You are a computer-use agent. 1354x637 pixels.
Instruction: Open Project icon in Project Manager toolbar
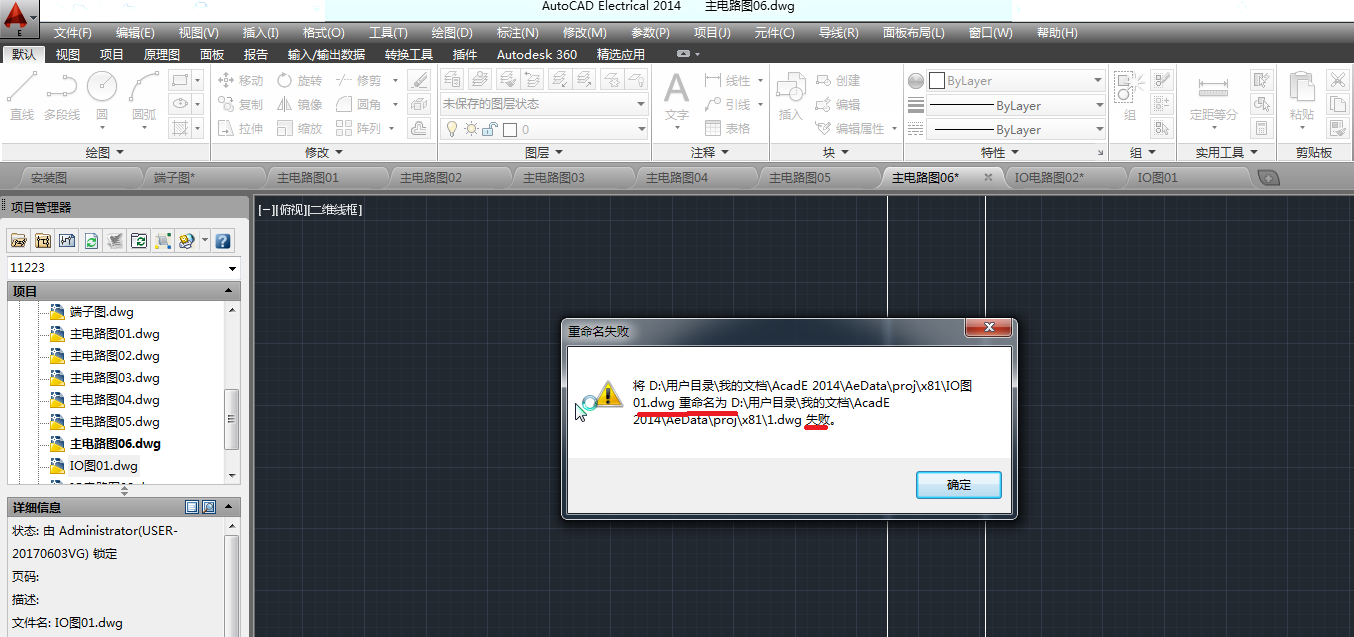click(x=18, y=241)
